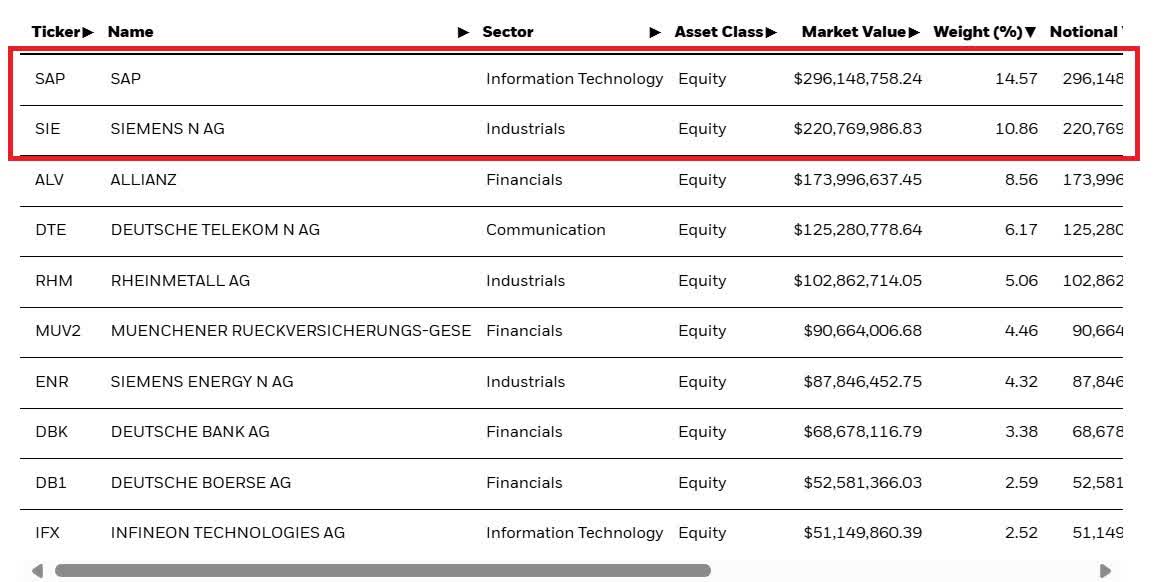Image resolution: width=1163 pixels, height=582 pixels.
Task: Toggle Weight (%) descending sort arrow
Action: pyautogui.click(x=1030, y=32)
